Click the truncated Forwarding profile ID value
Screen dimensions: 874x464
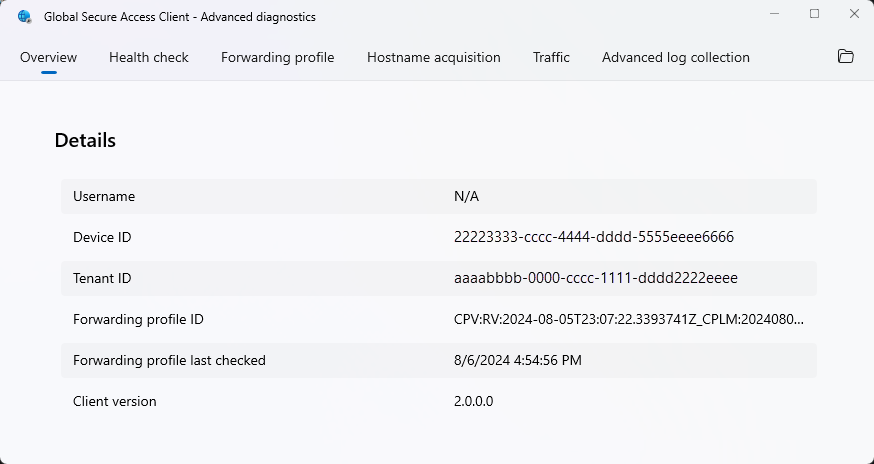(x=628, y=319)
